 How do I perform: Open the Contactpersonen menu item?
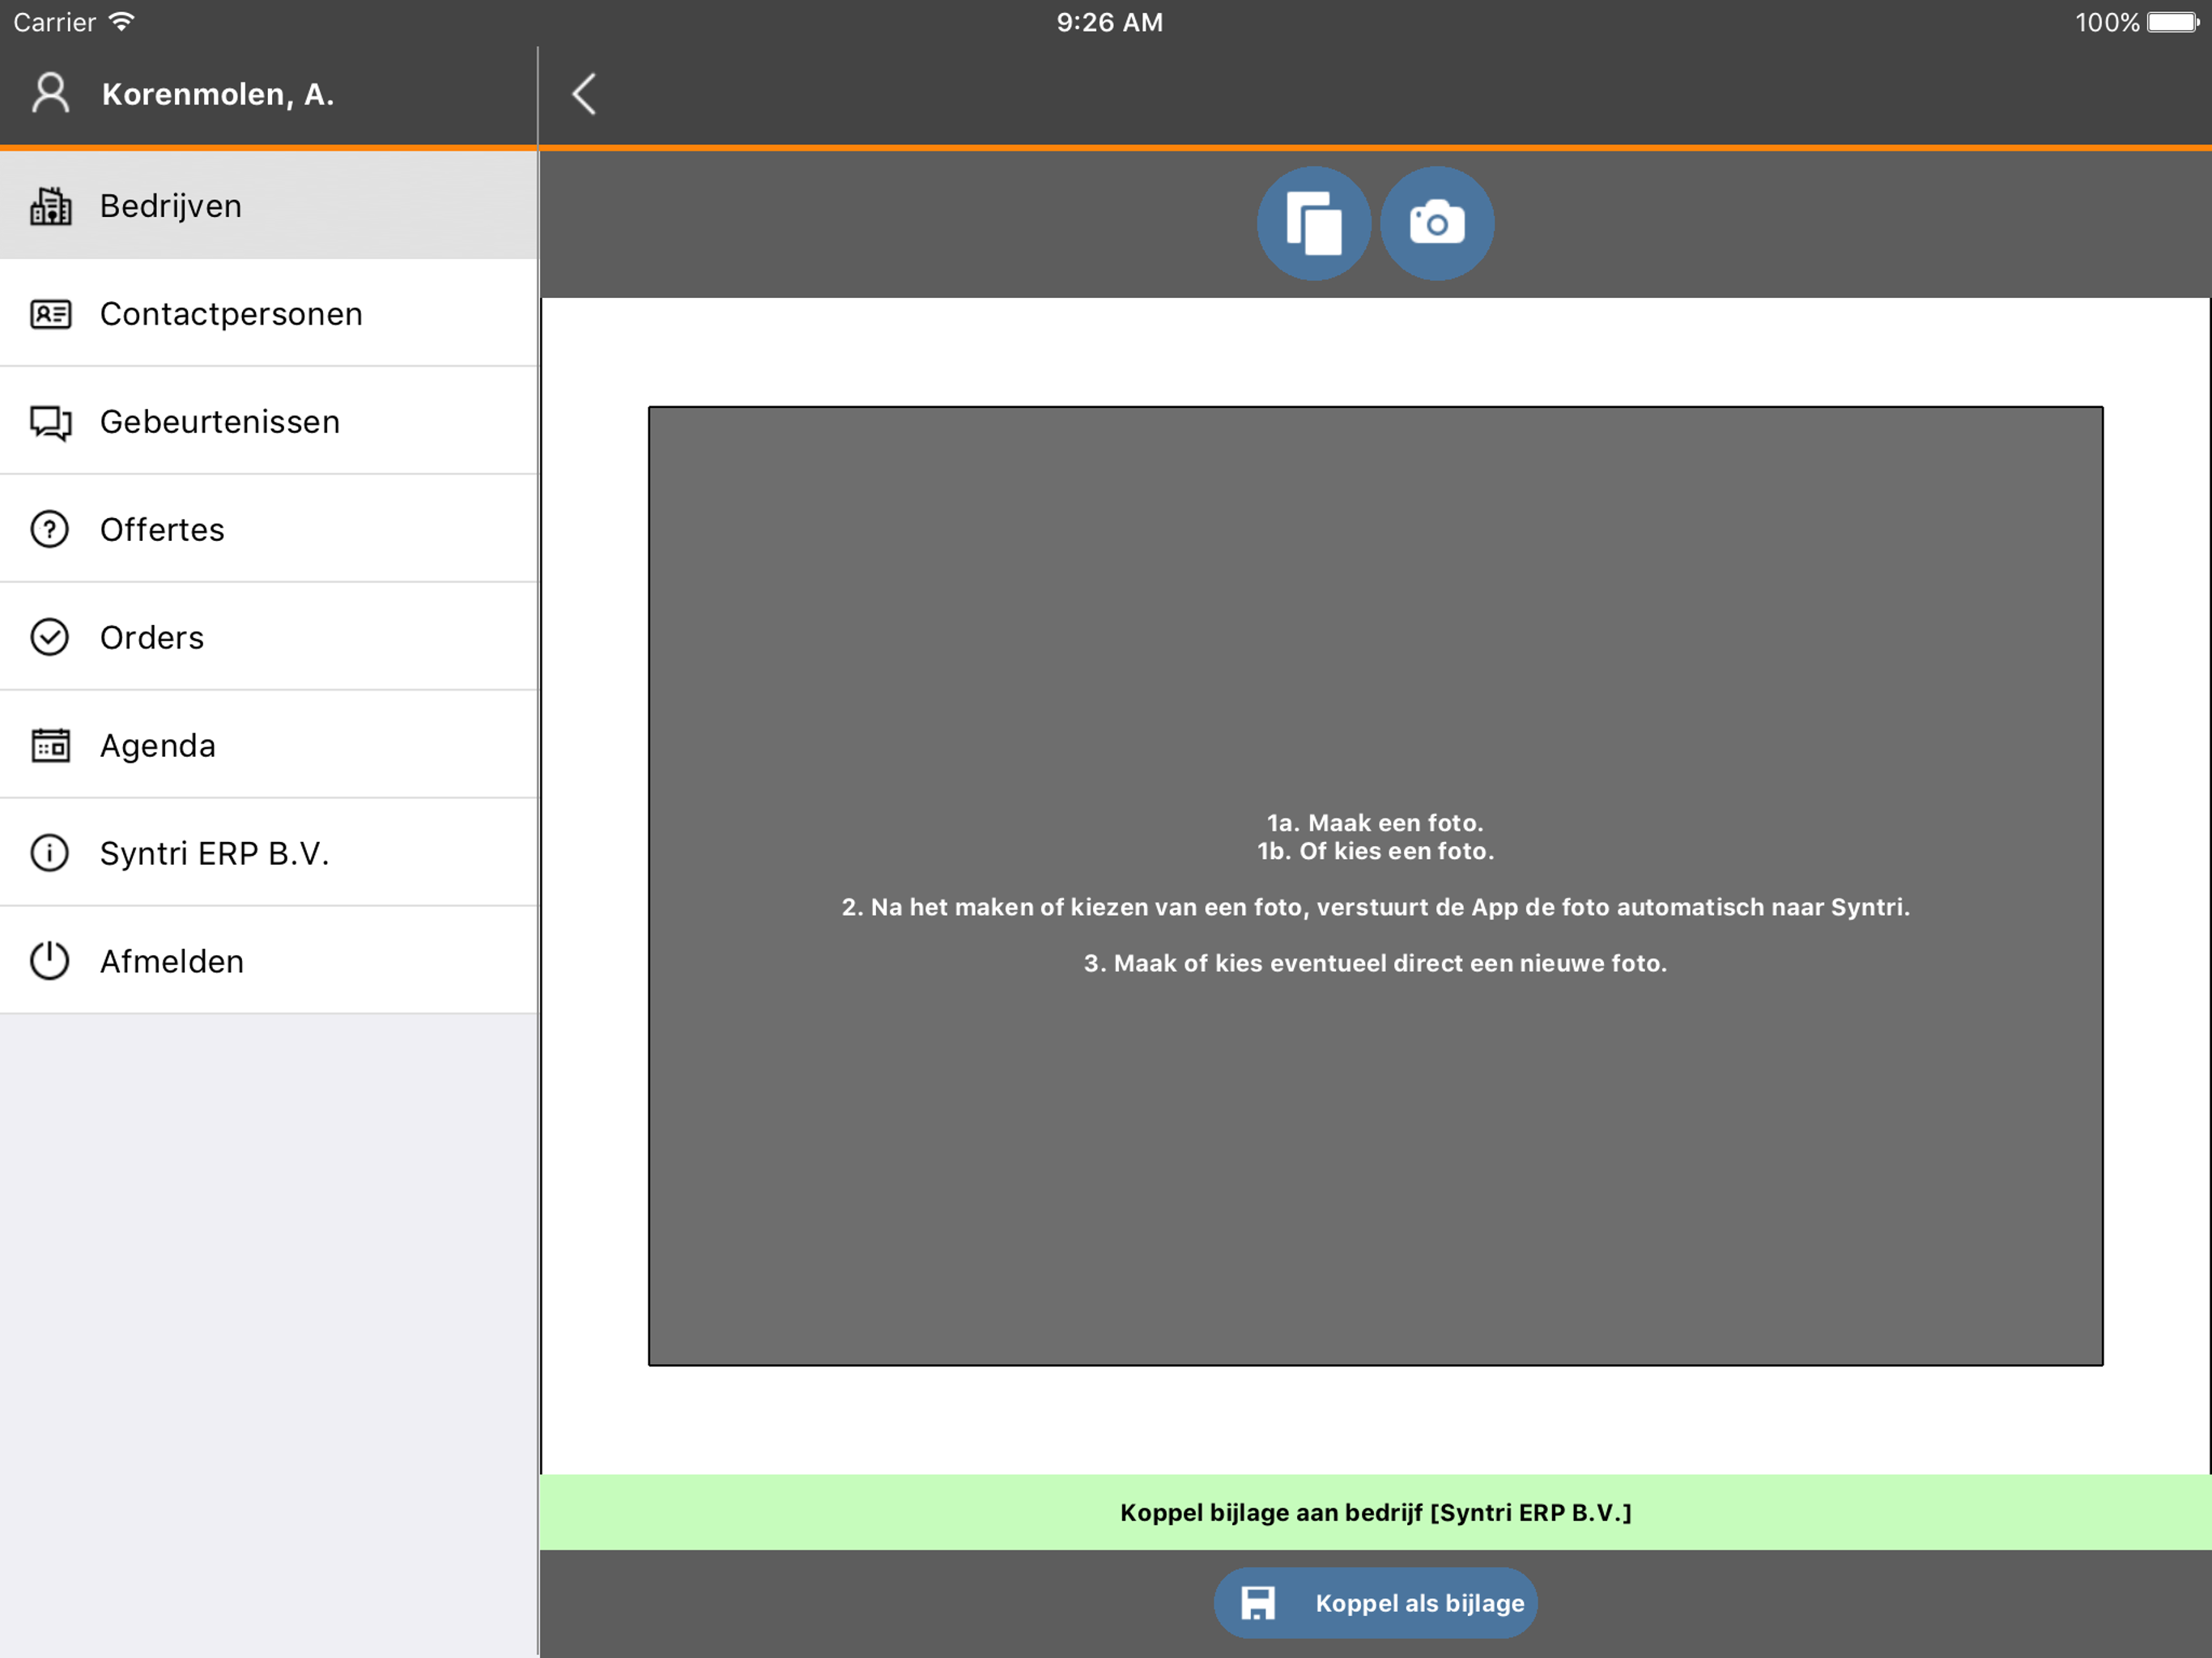[x=269, y=314]
